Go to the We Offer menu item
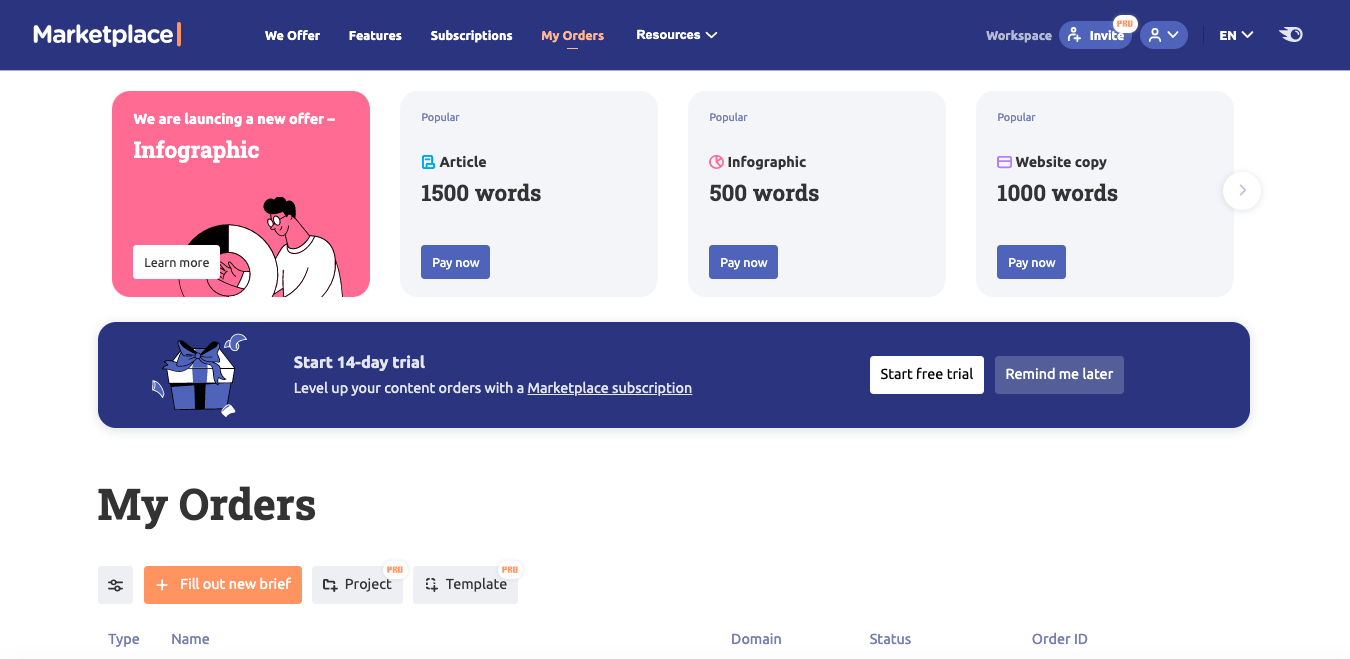Screen dimensions: 1350x659 292,35
